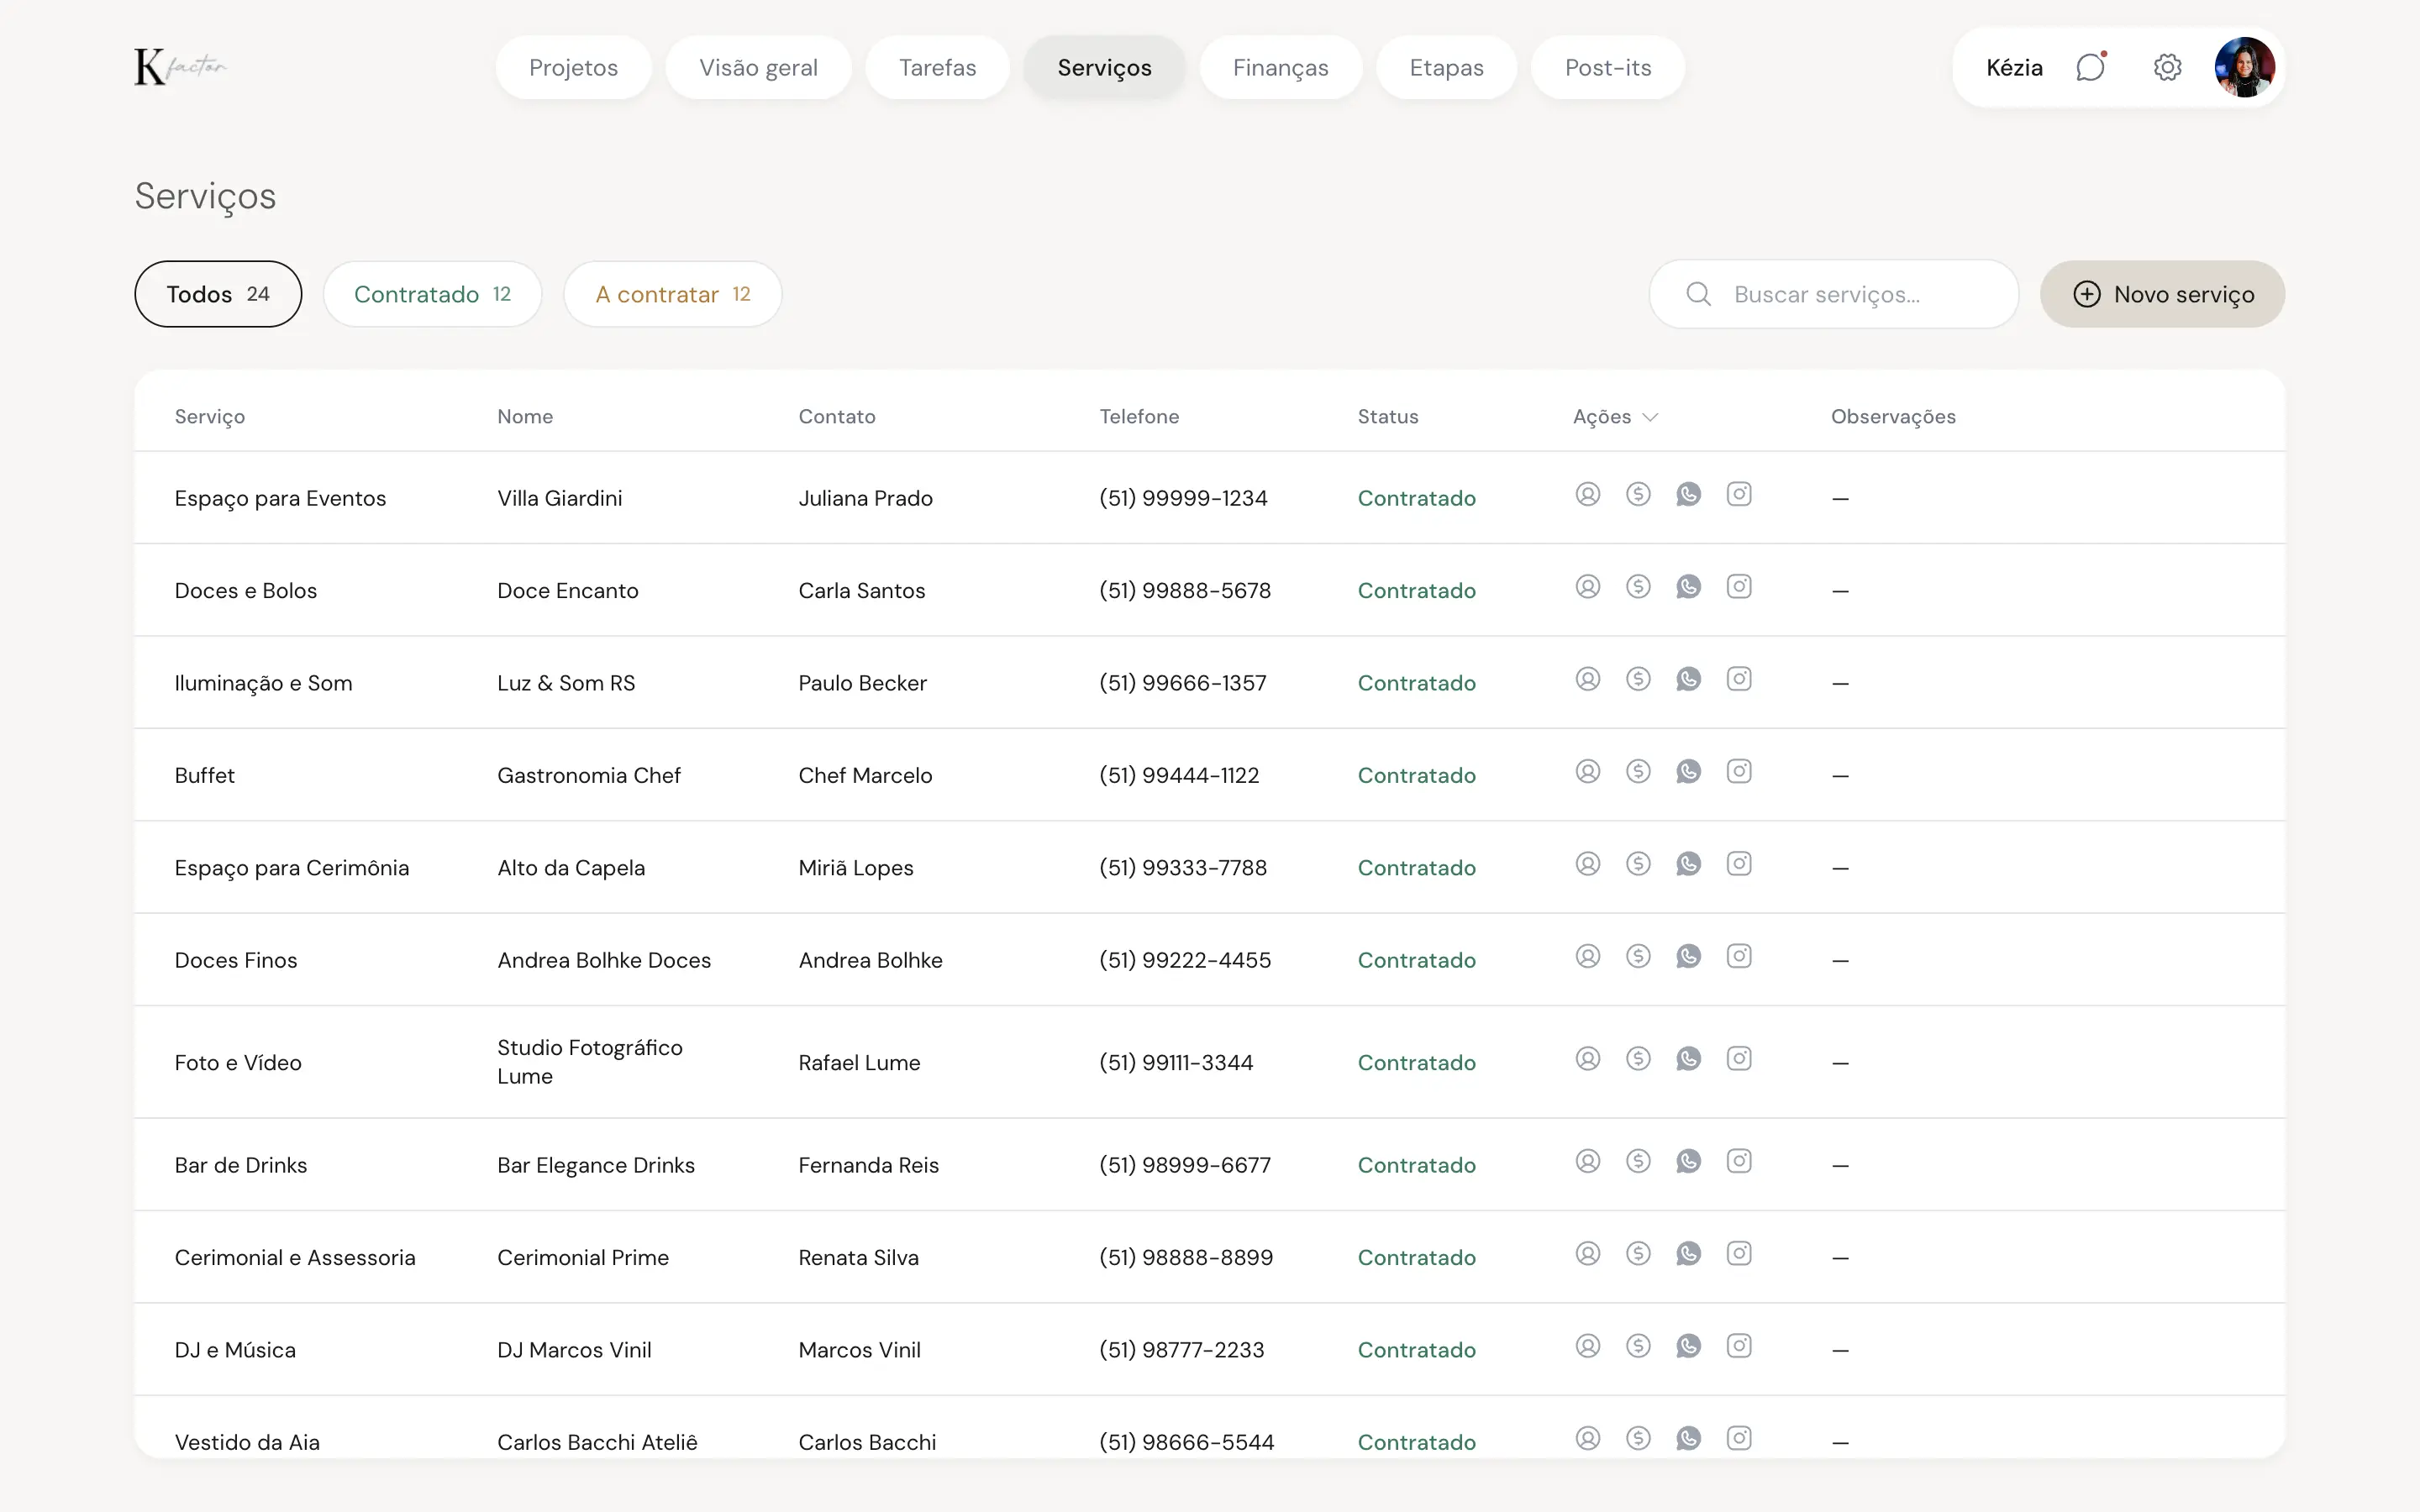This screenshot has height=1512, width=2420.
Task: Select the Espaço para Cerimônia service cell
Action: coord(292,868)
